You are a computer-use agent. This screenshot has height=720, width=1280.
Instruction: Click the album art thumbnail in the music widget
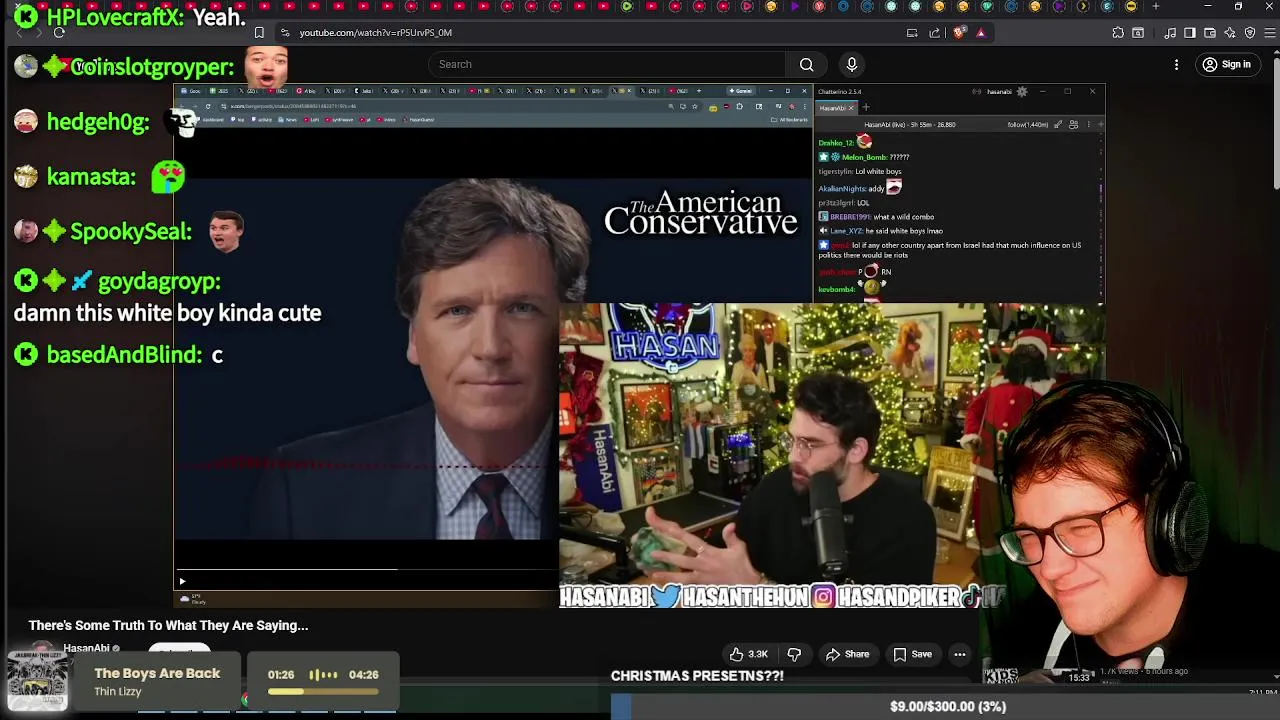pyautogui.click(x=38, y=680)
